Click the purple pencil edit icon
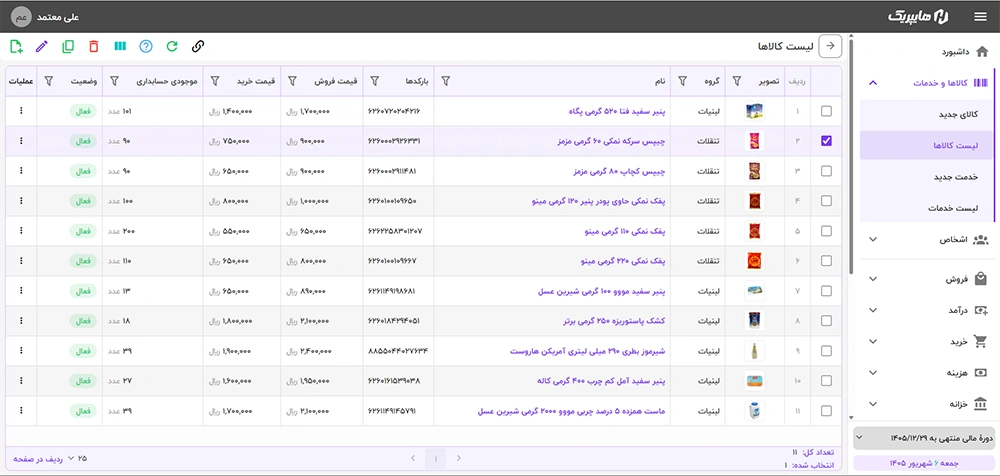 click(x=42, y=46)
